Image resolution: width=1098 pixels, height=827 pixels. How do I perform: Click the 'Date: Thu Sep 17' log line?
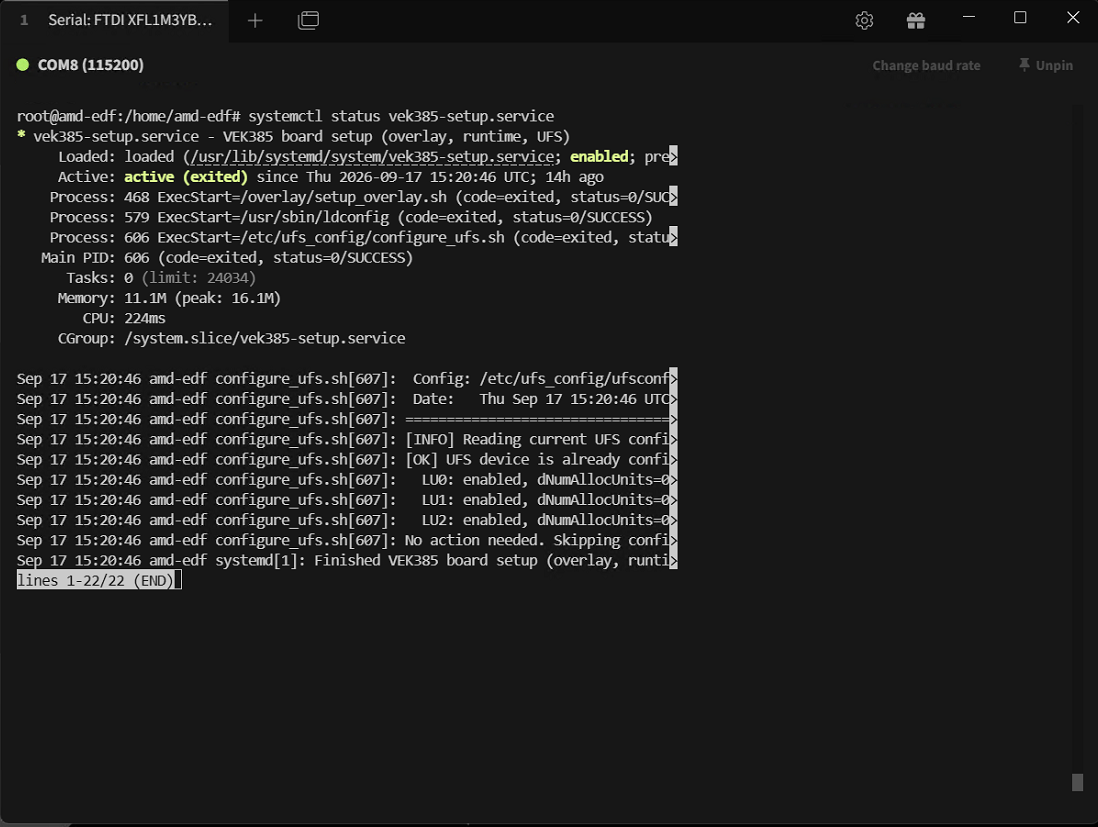(347, 399)
